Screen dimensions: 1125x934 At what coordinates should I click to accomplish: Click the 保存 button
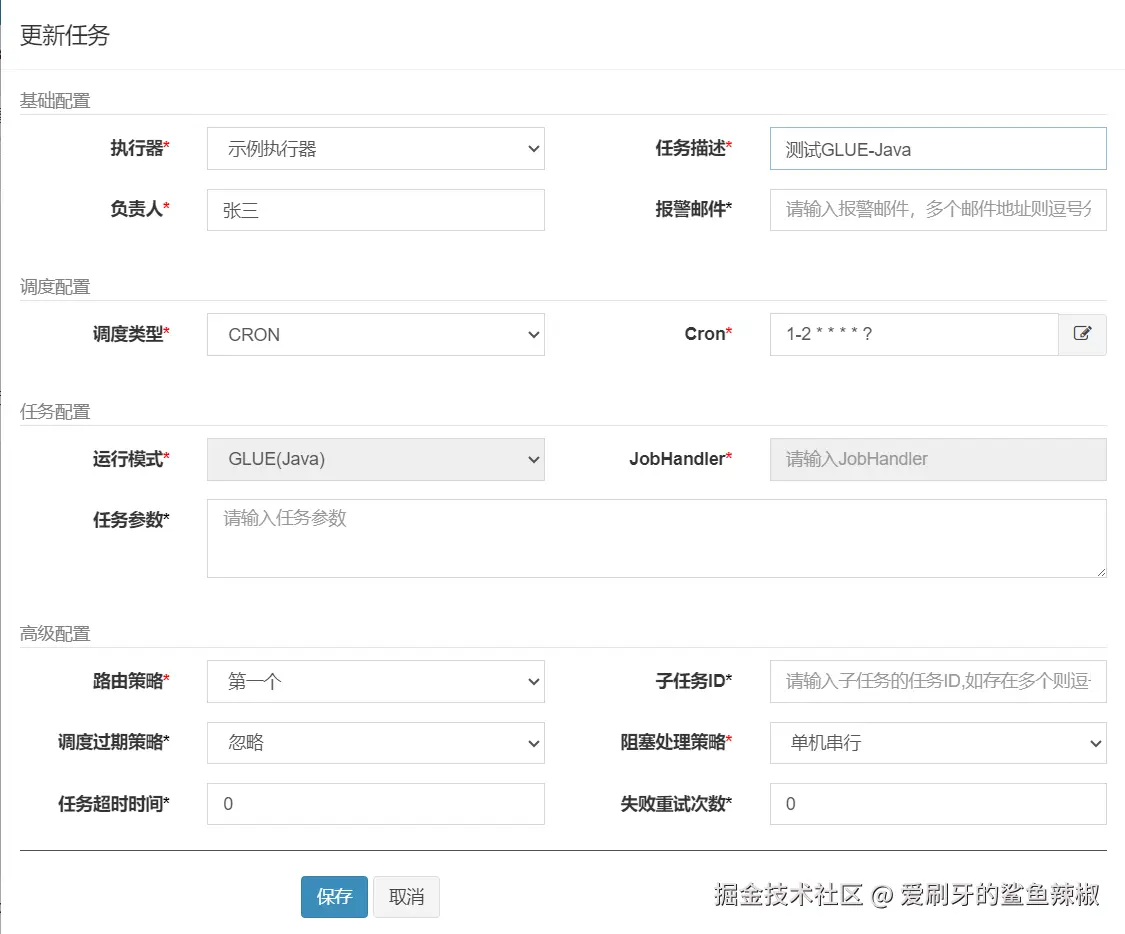[334, 897]
